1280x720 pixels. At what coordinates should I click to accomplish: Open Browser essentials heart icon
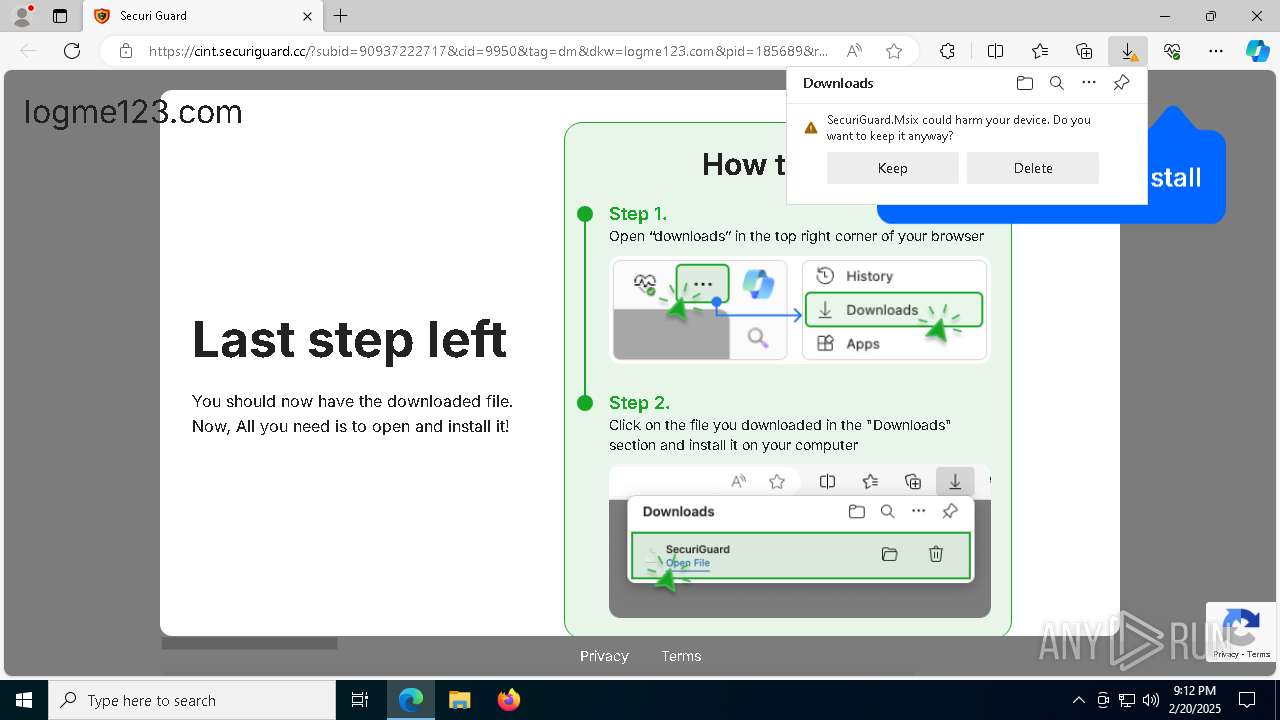click(x=1172, y=51)
